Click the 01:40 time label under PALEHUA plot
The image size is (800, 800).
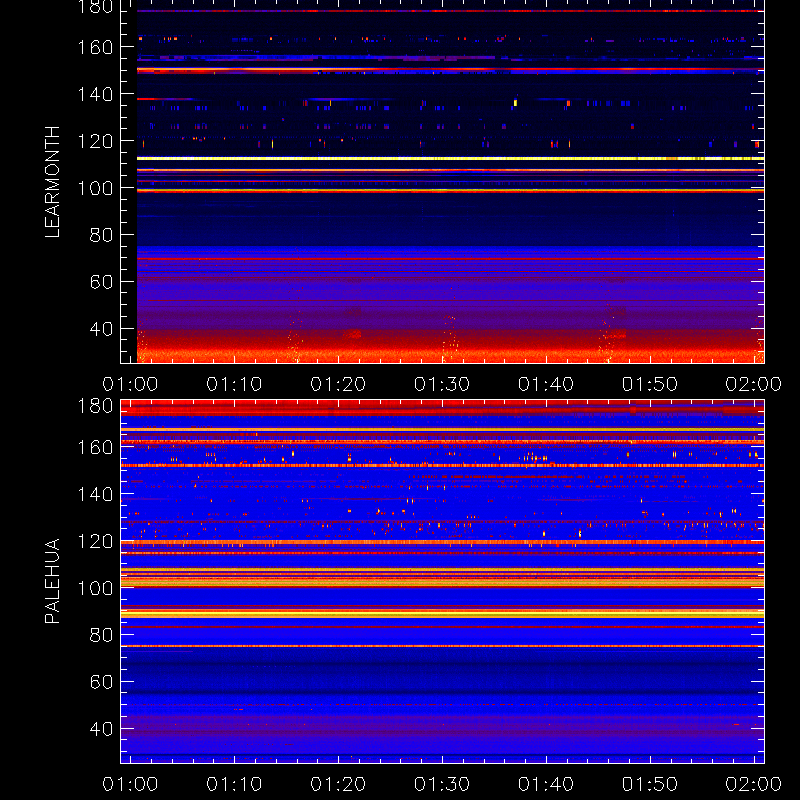pyautogui.click(x=546, y=784)
